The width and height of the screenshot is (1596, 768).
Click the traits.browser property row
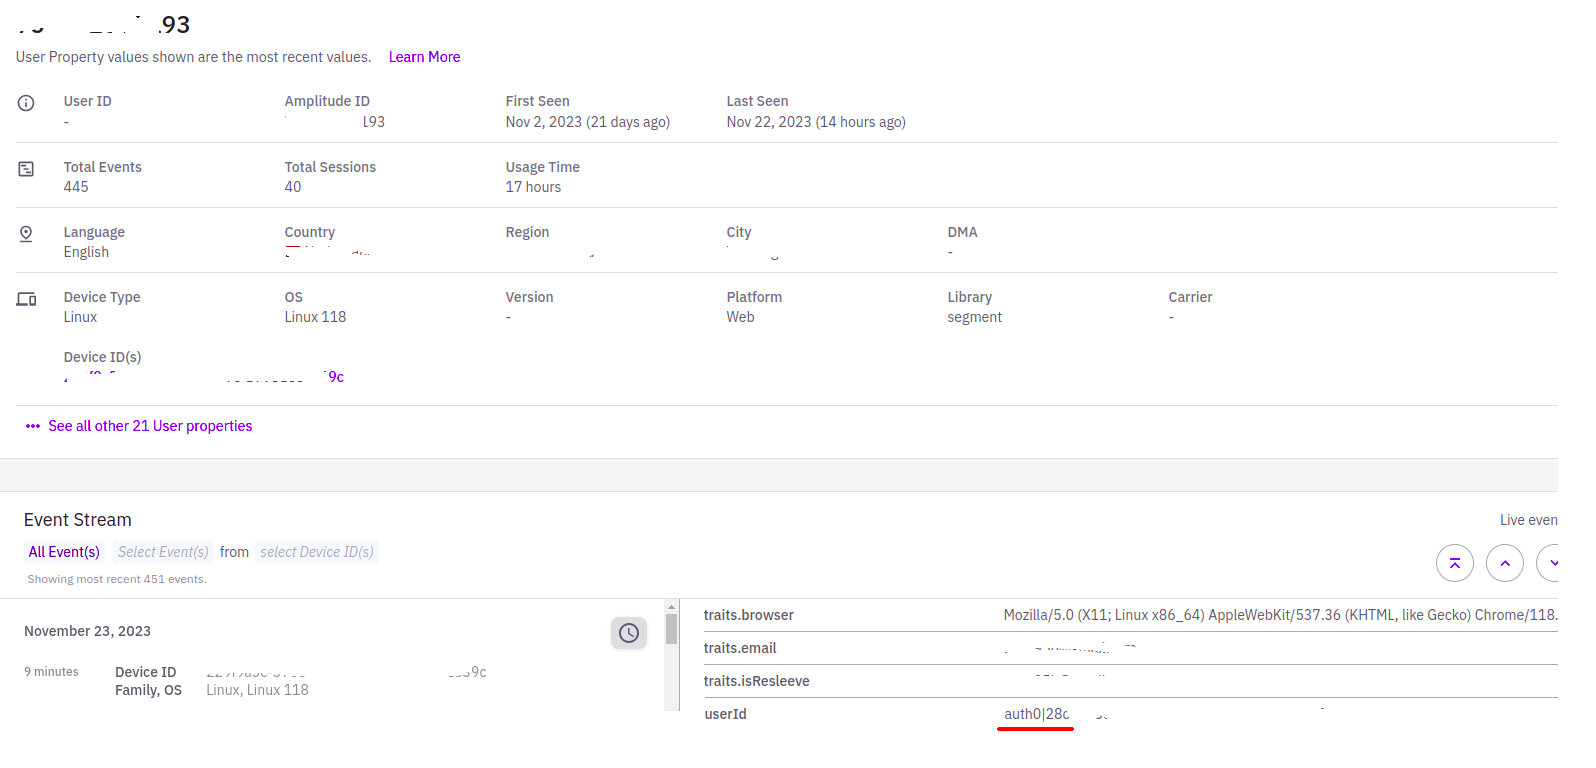coord(1130,615)
